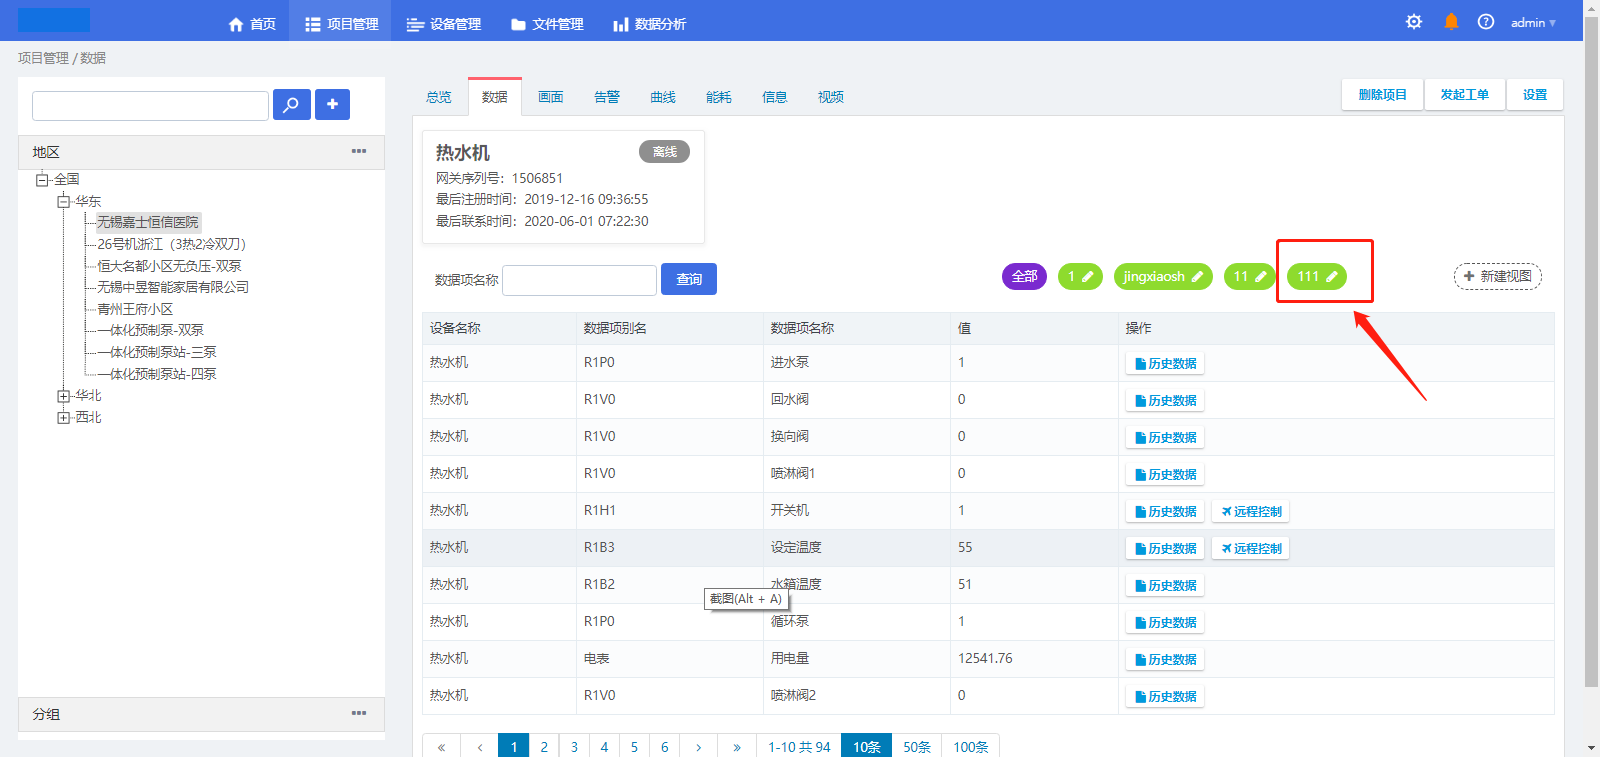The width and height of the screenshot is (1600, 757).
Task: Open the notification bell
Action: click(1451, 22)
